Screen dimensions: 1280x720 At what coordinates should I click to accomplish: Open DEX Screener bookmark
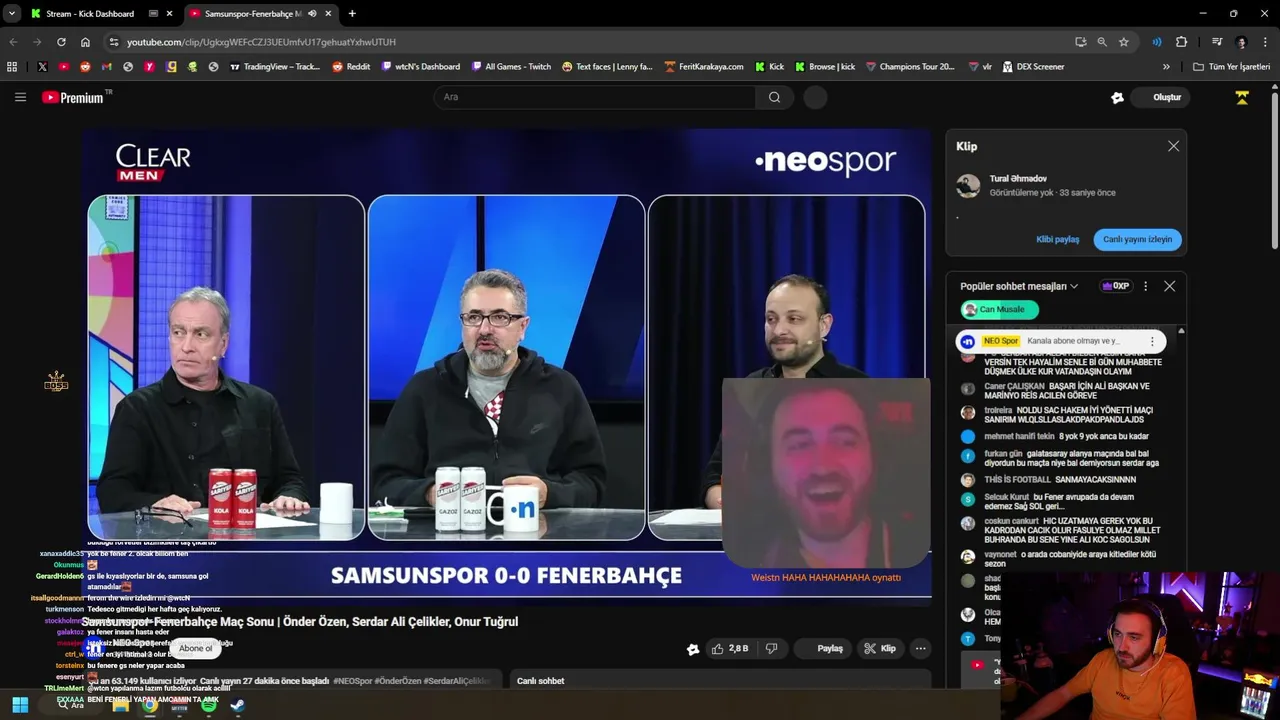point(1033,67)
